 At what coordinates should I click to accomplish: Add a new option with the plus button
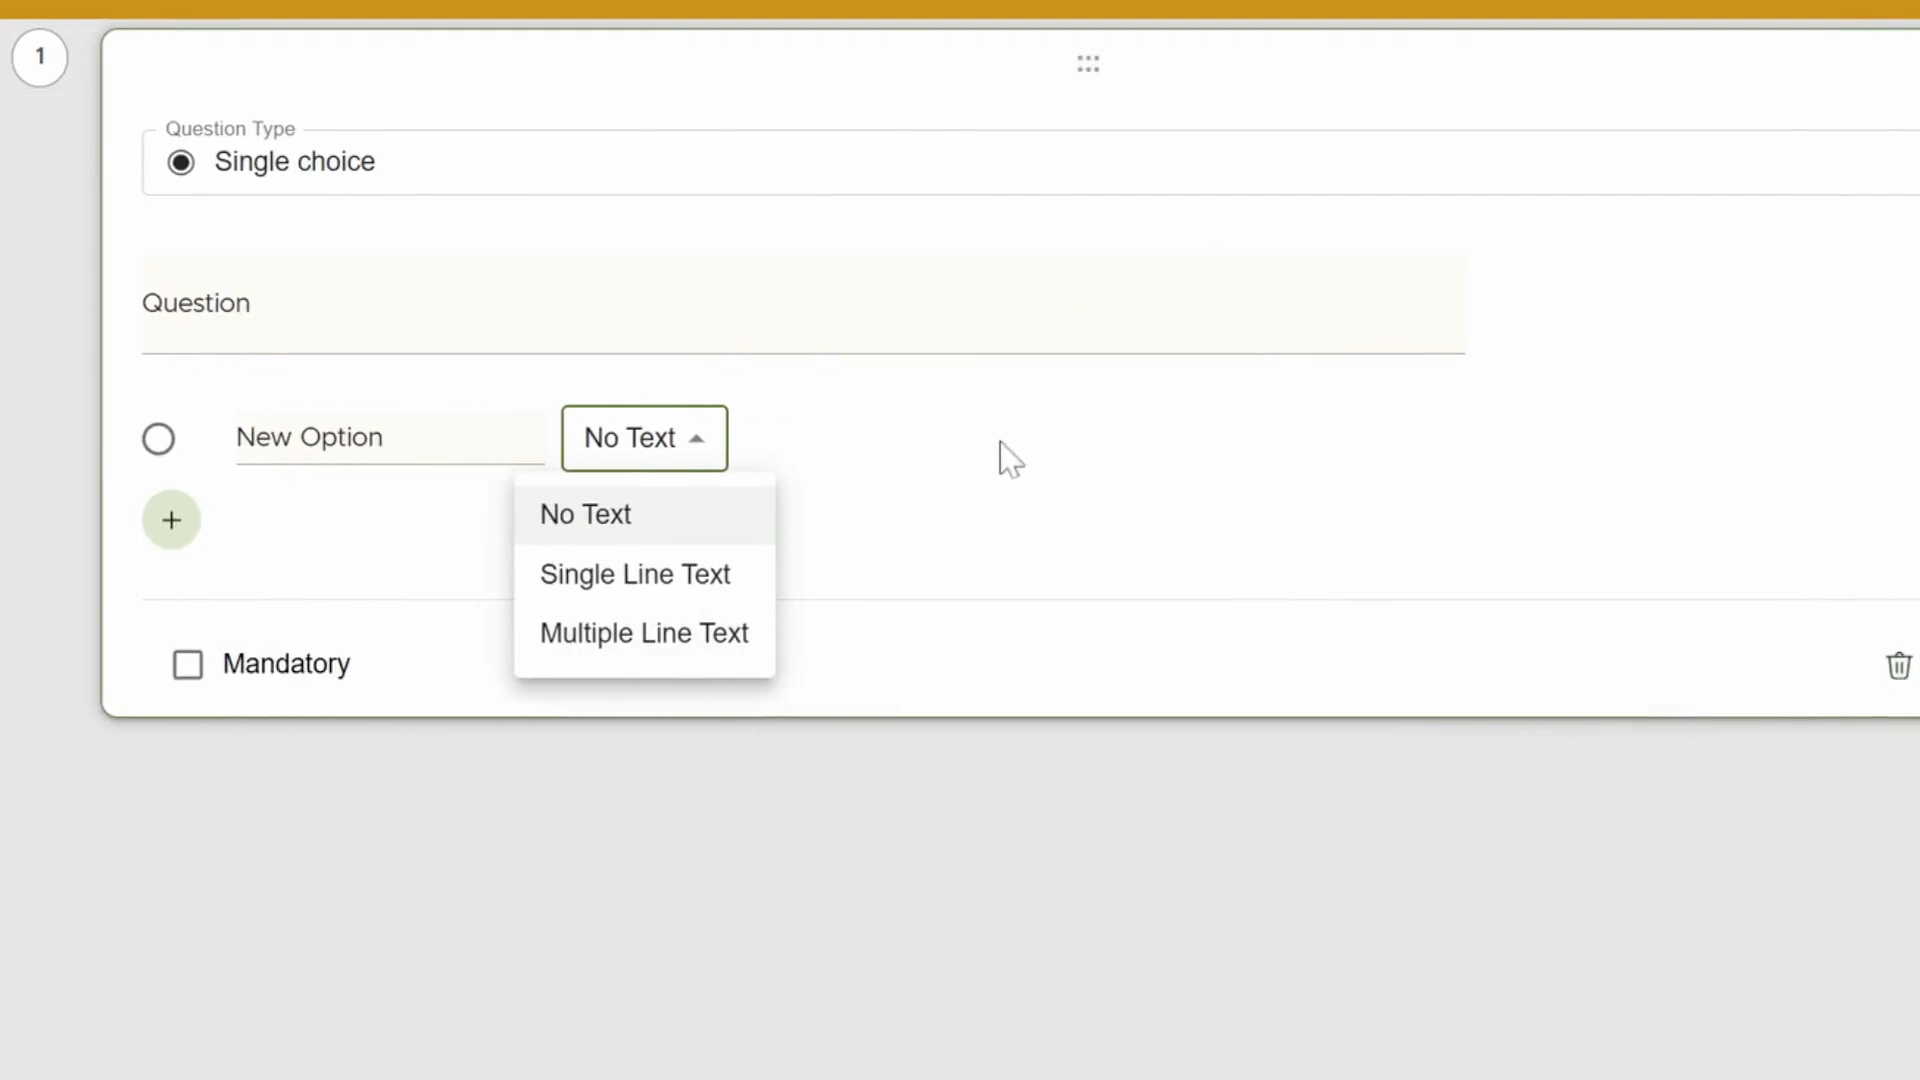pos(171,520)
